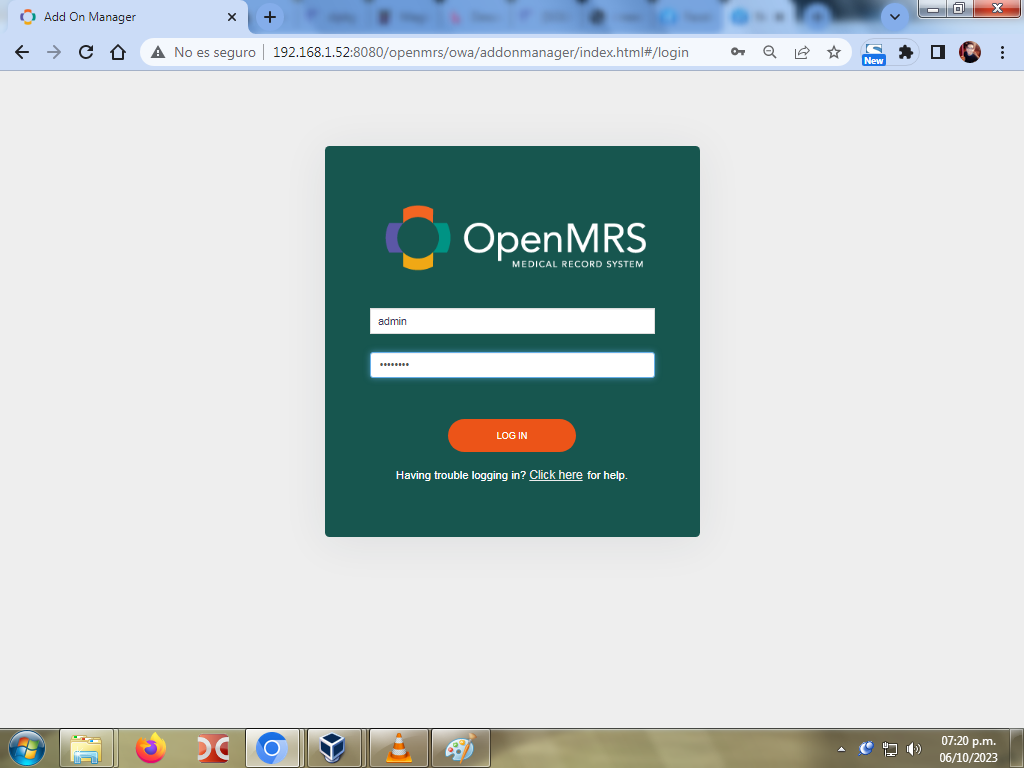Show hidden system tray icons
This screenshot has height=768, width=1024.
click(x=841, y=749)
